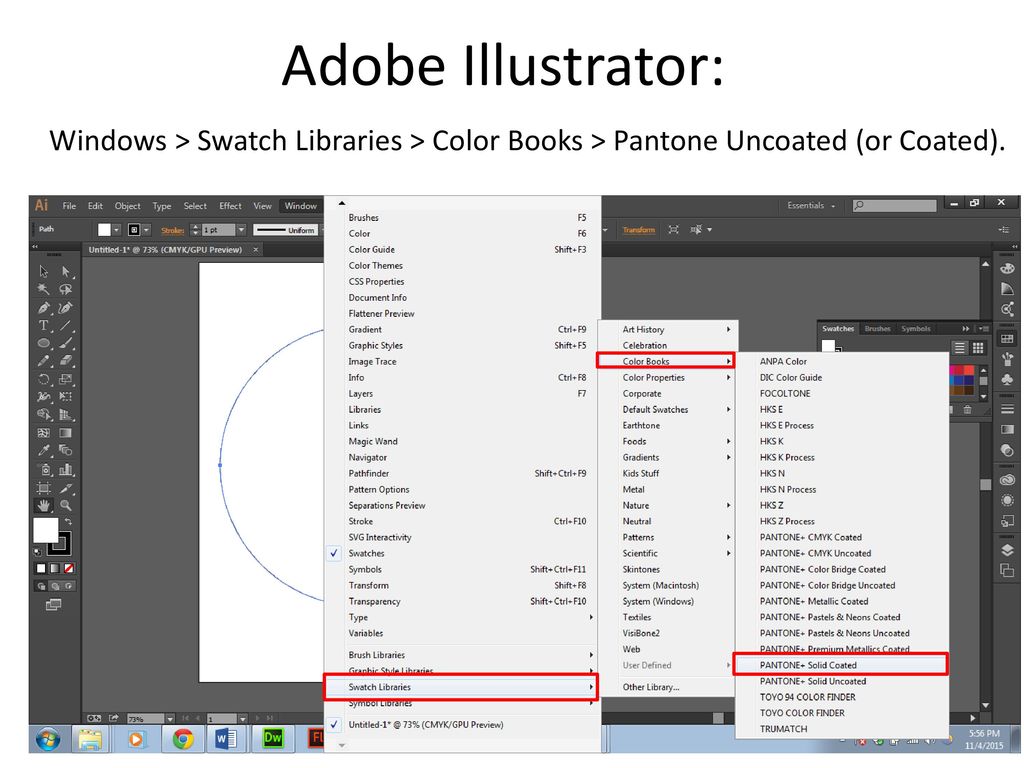Viewport: 1024px width, 768px height.
Task: Choose Swatch Libraries in Window menu
Action: click(463, 687)
